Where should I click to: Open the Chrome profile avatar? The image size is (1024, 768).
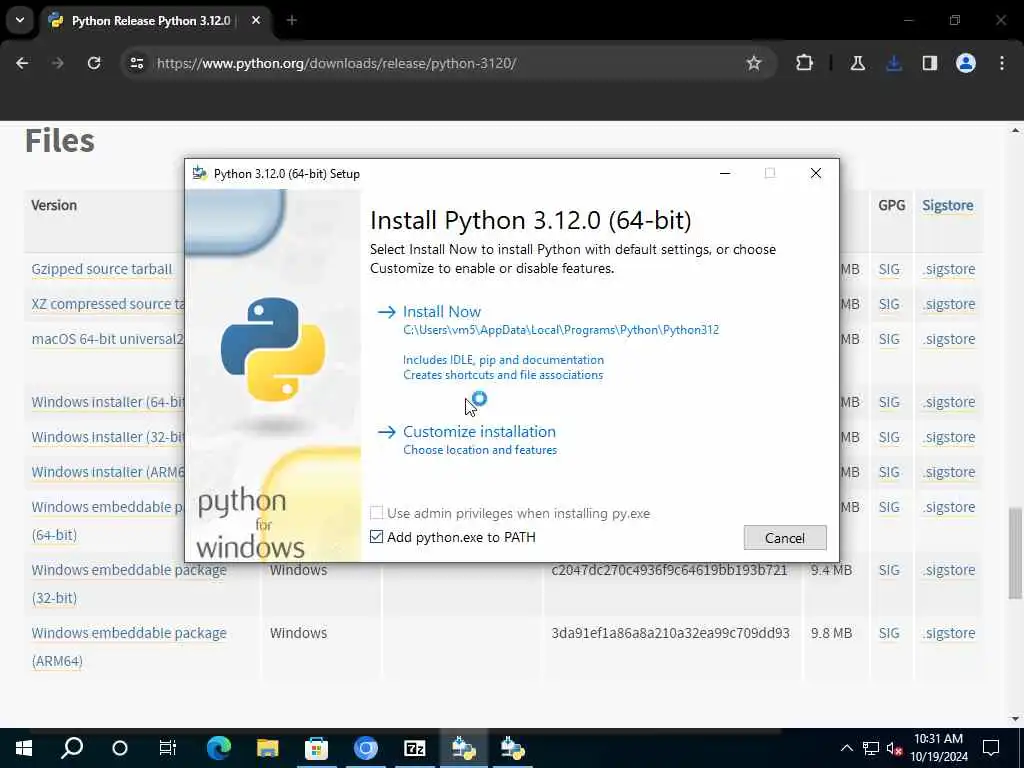[965, 63]
